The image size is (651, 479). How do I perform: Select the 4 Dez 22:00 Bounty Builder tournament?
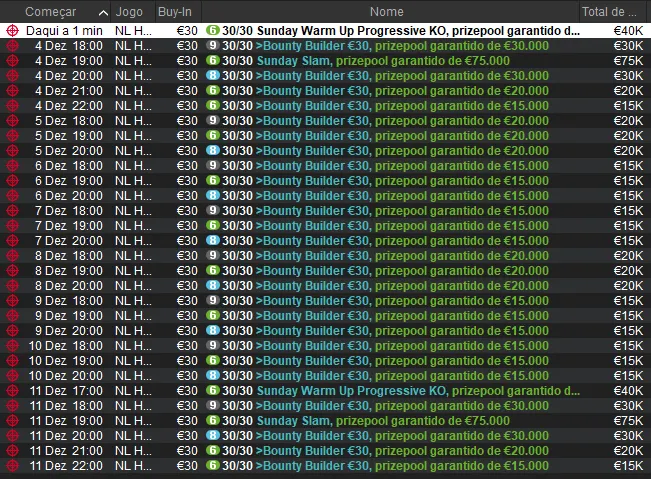coord(401,106)
